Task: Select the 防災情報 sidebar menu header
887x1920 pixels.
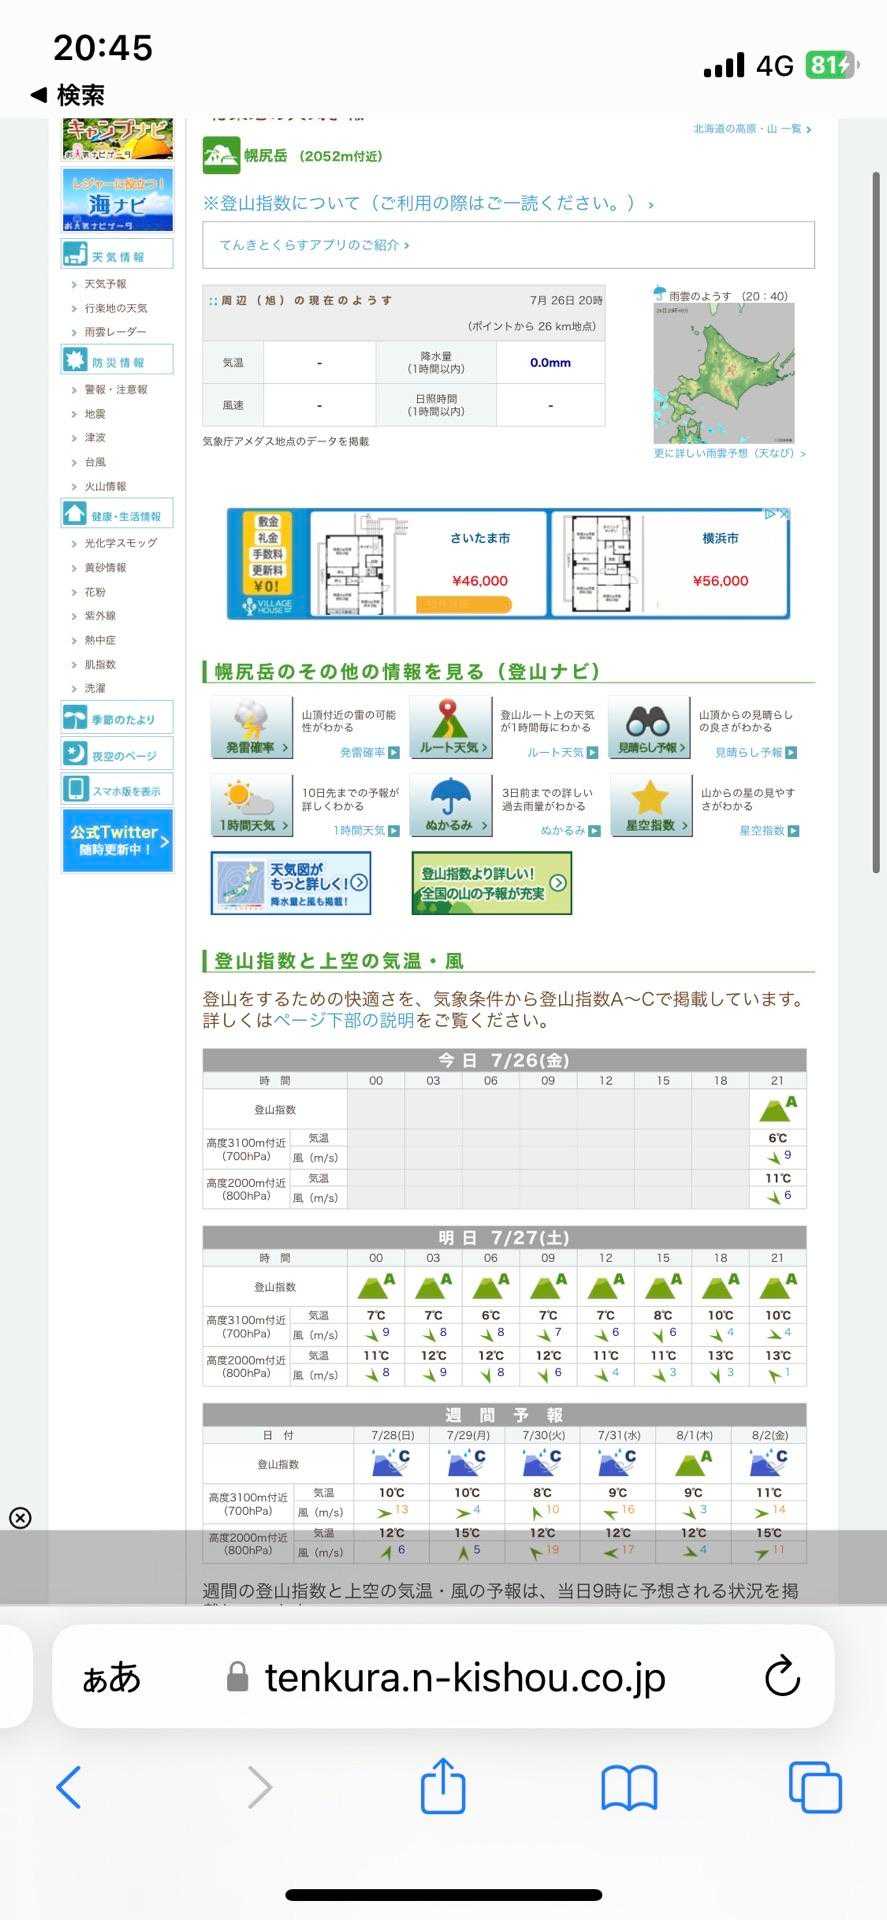Action: pyautogui.click(x=117, y=362)
